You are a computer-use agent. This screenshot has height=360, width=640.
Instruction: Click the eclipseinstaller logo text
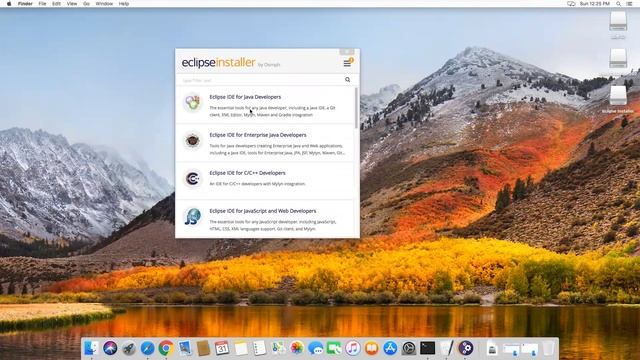pyautogui.click(x=218, y=62)
